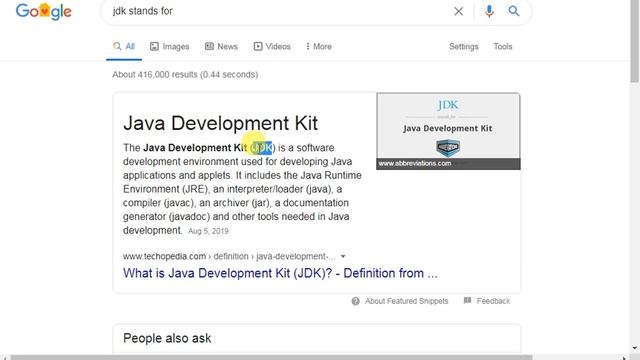640x360 pixels.
Task: Click the Feedback flag icon
Action: tap(467, 301)
